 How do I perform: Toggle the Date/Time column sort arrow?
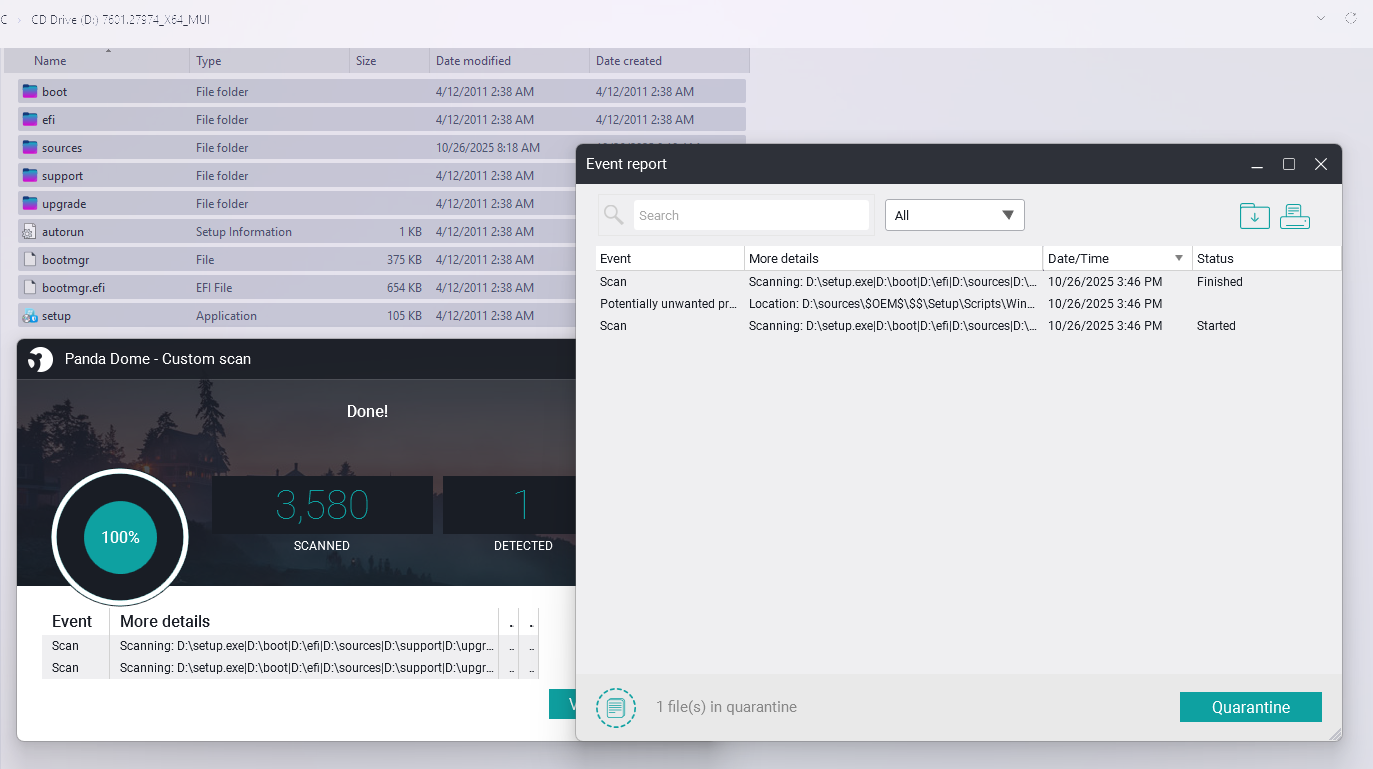coord(1179,258)
